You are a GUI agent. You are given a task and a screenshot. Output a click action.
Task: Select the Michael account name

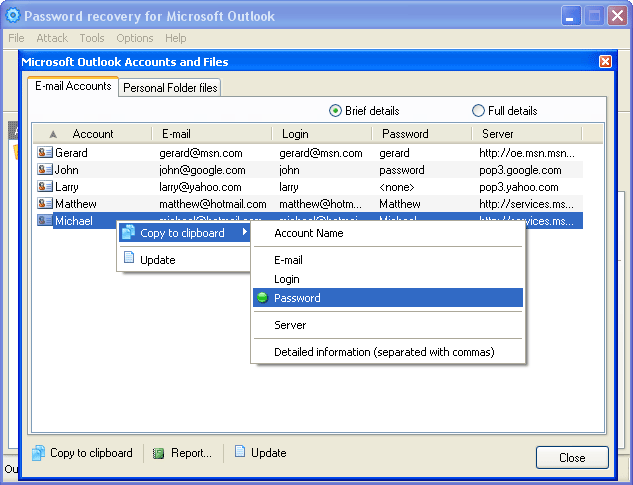74,220
